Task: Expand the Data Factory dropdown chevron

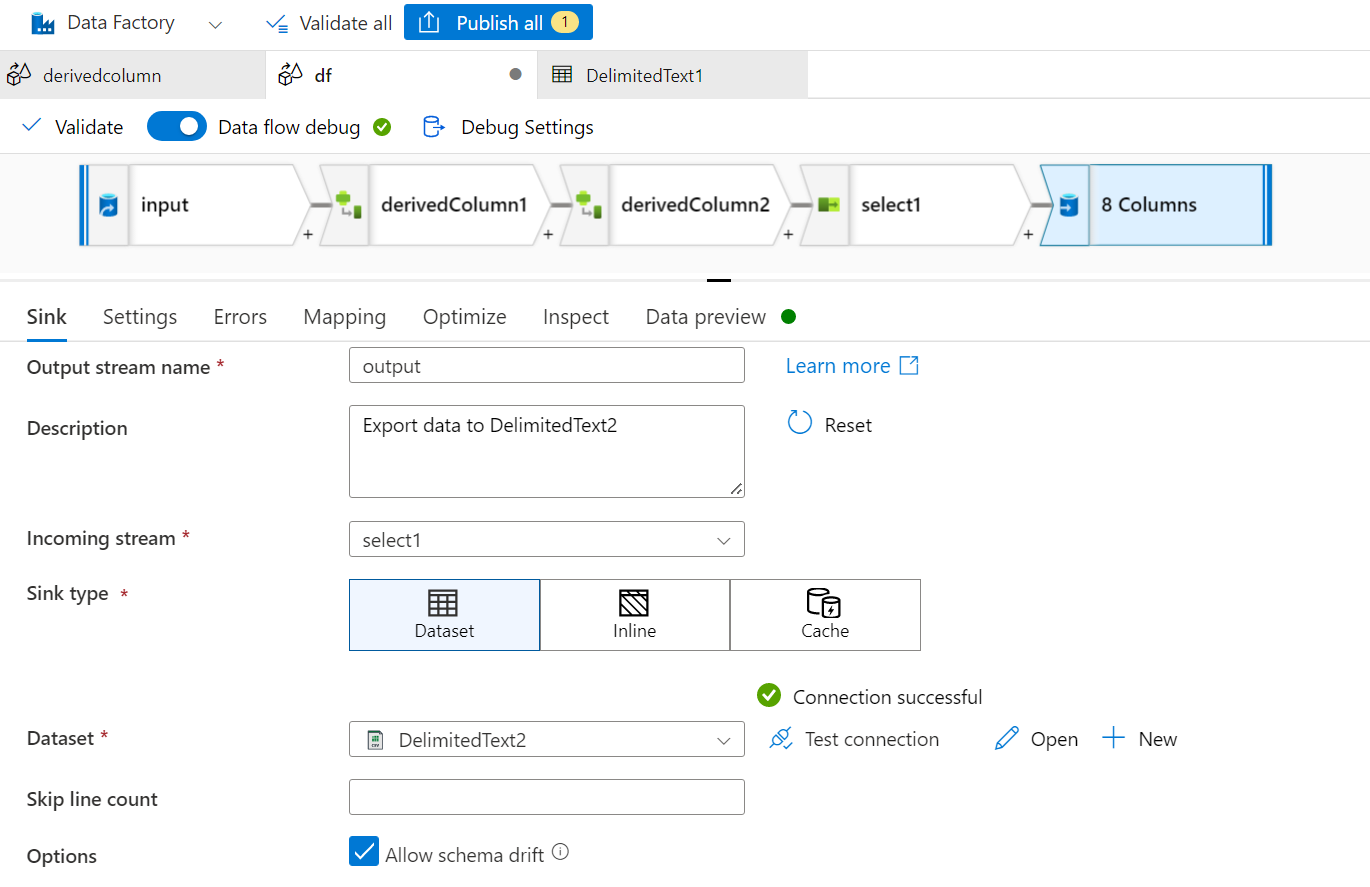Action: (215, 24)
